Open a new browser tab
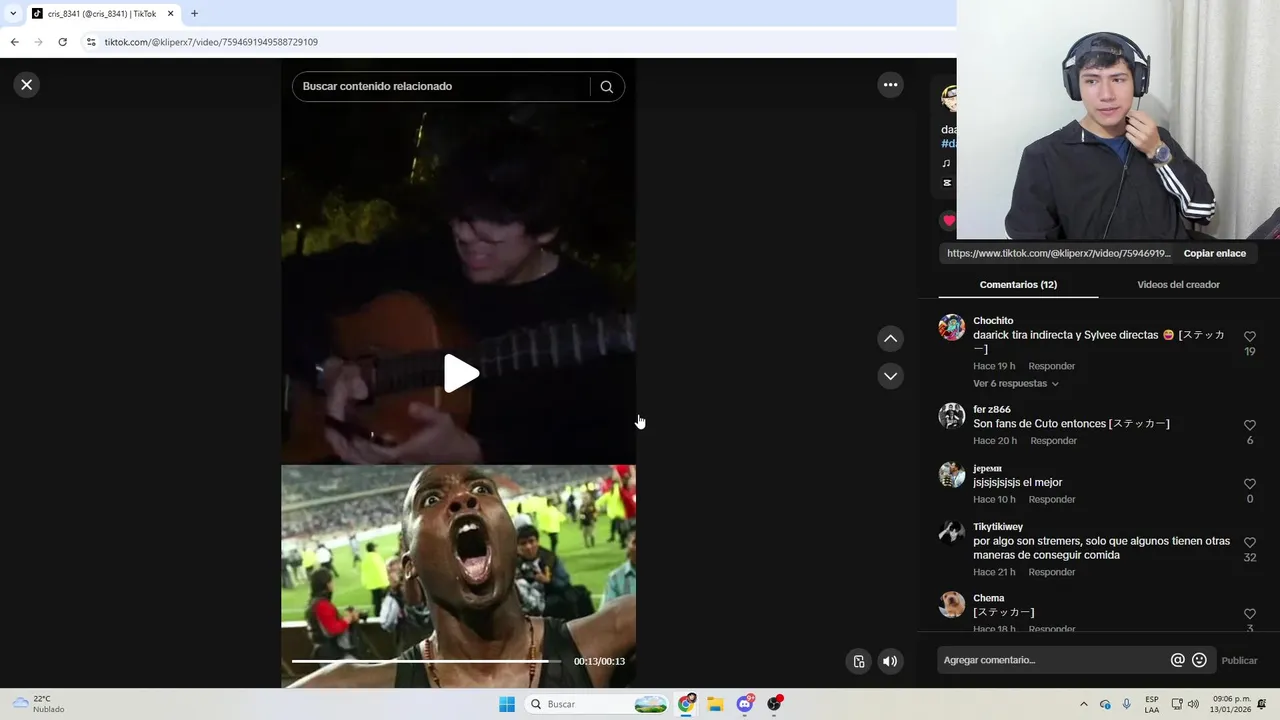Image resolution: width=1280 pixels, height=720 pixels. pos(194,14)
